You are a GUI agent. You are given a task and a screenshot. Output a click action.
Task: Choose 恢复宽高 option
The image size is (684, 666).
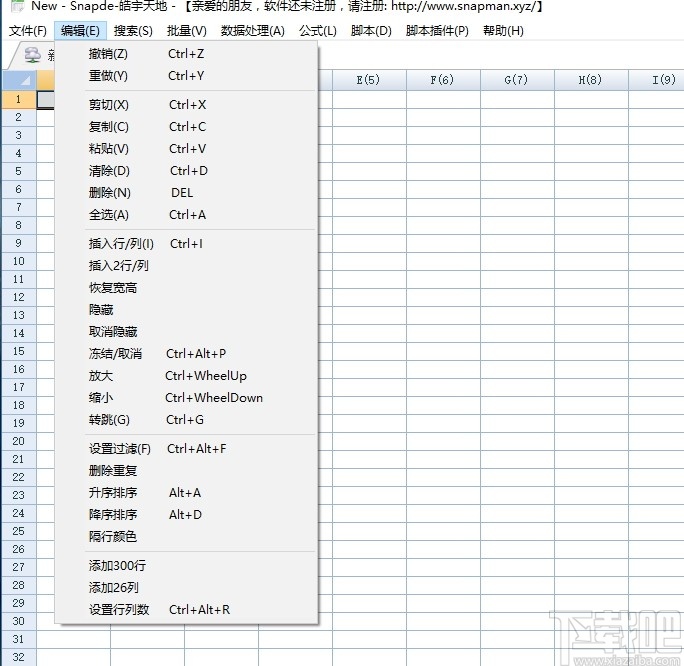[x=187, y=288]
